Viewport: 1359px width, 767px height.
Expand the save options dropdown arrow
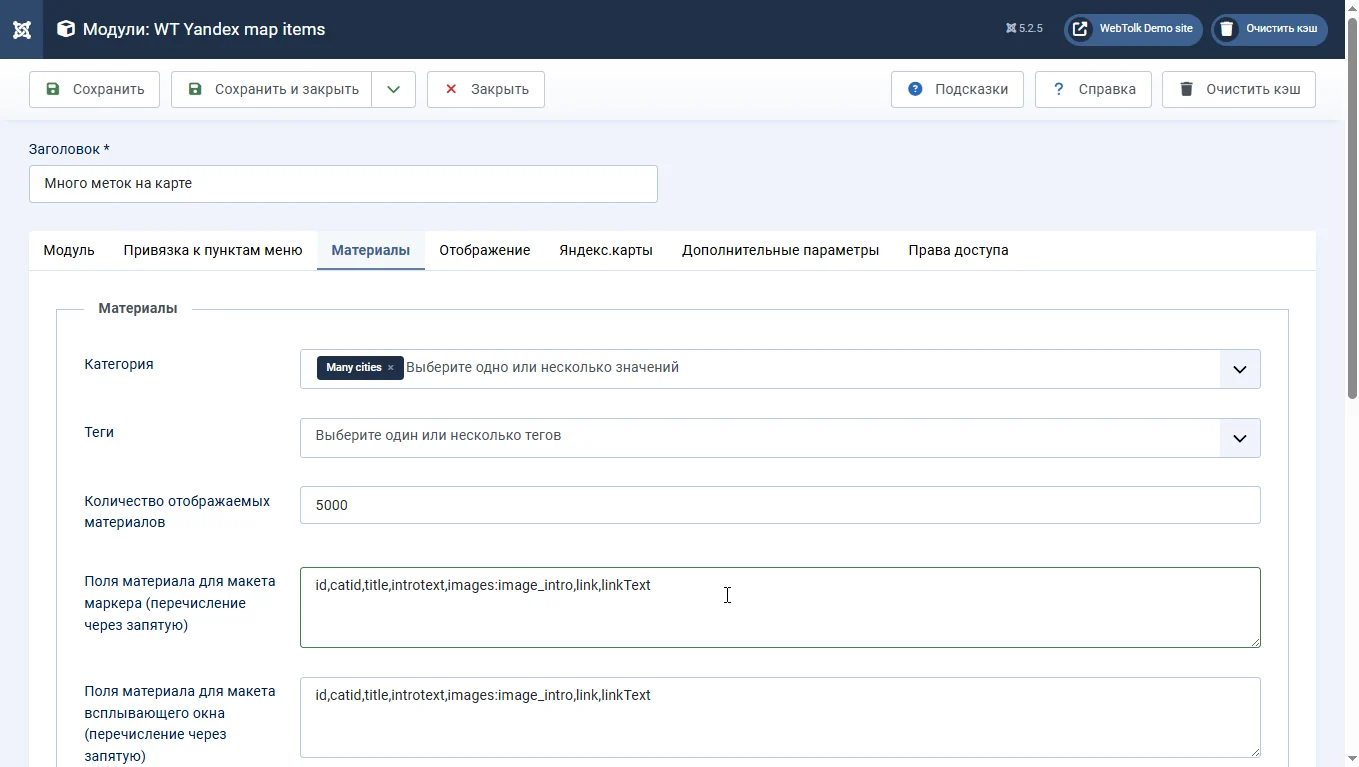(x=394, y=89)
